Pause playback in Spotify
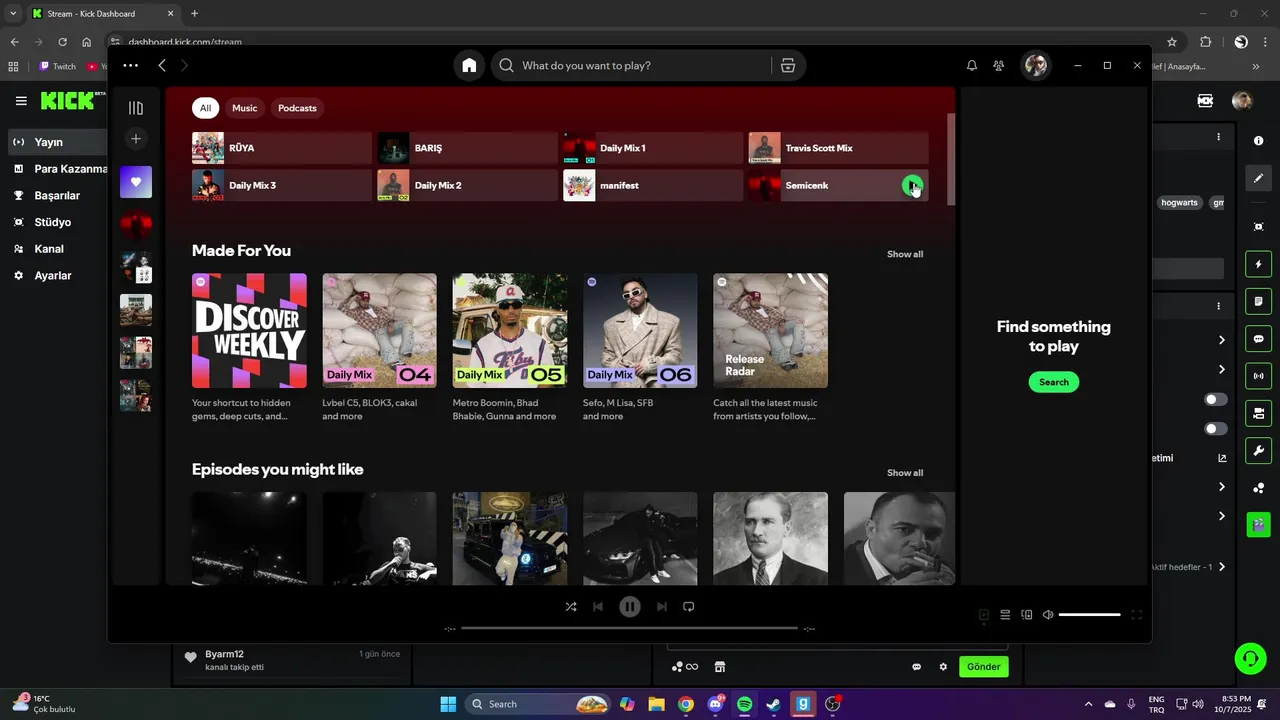Screen dimensions: 1280x720 coord(629,606)
